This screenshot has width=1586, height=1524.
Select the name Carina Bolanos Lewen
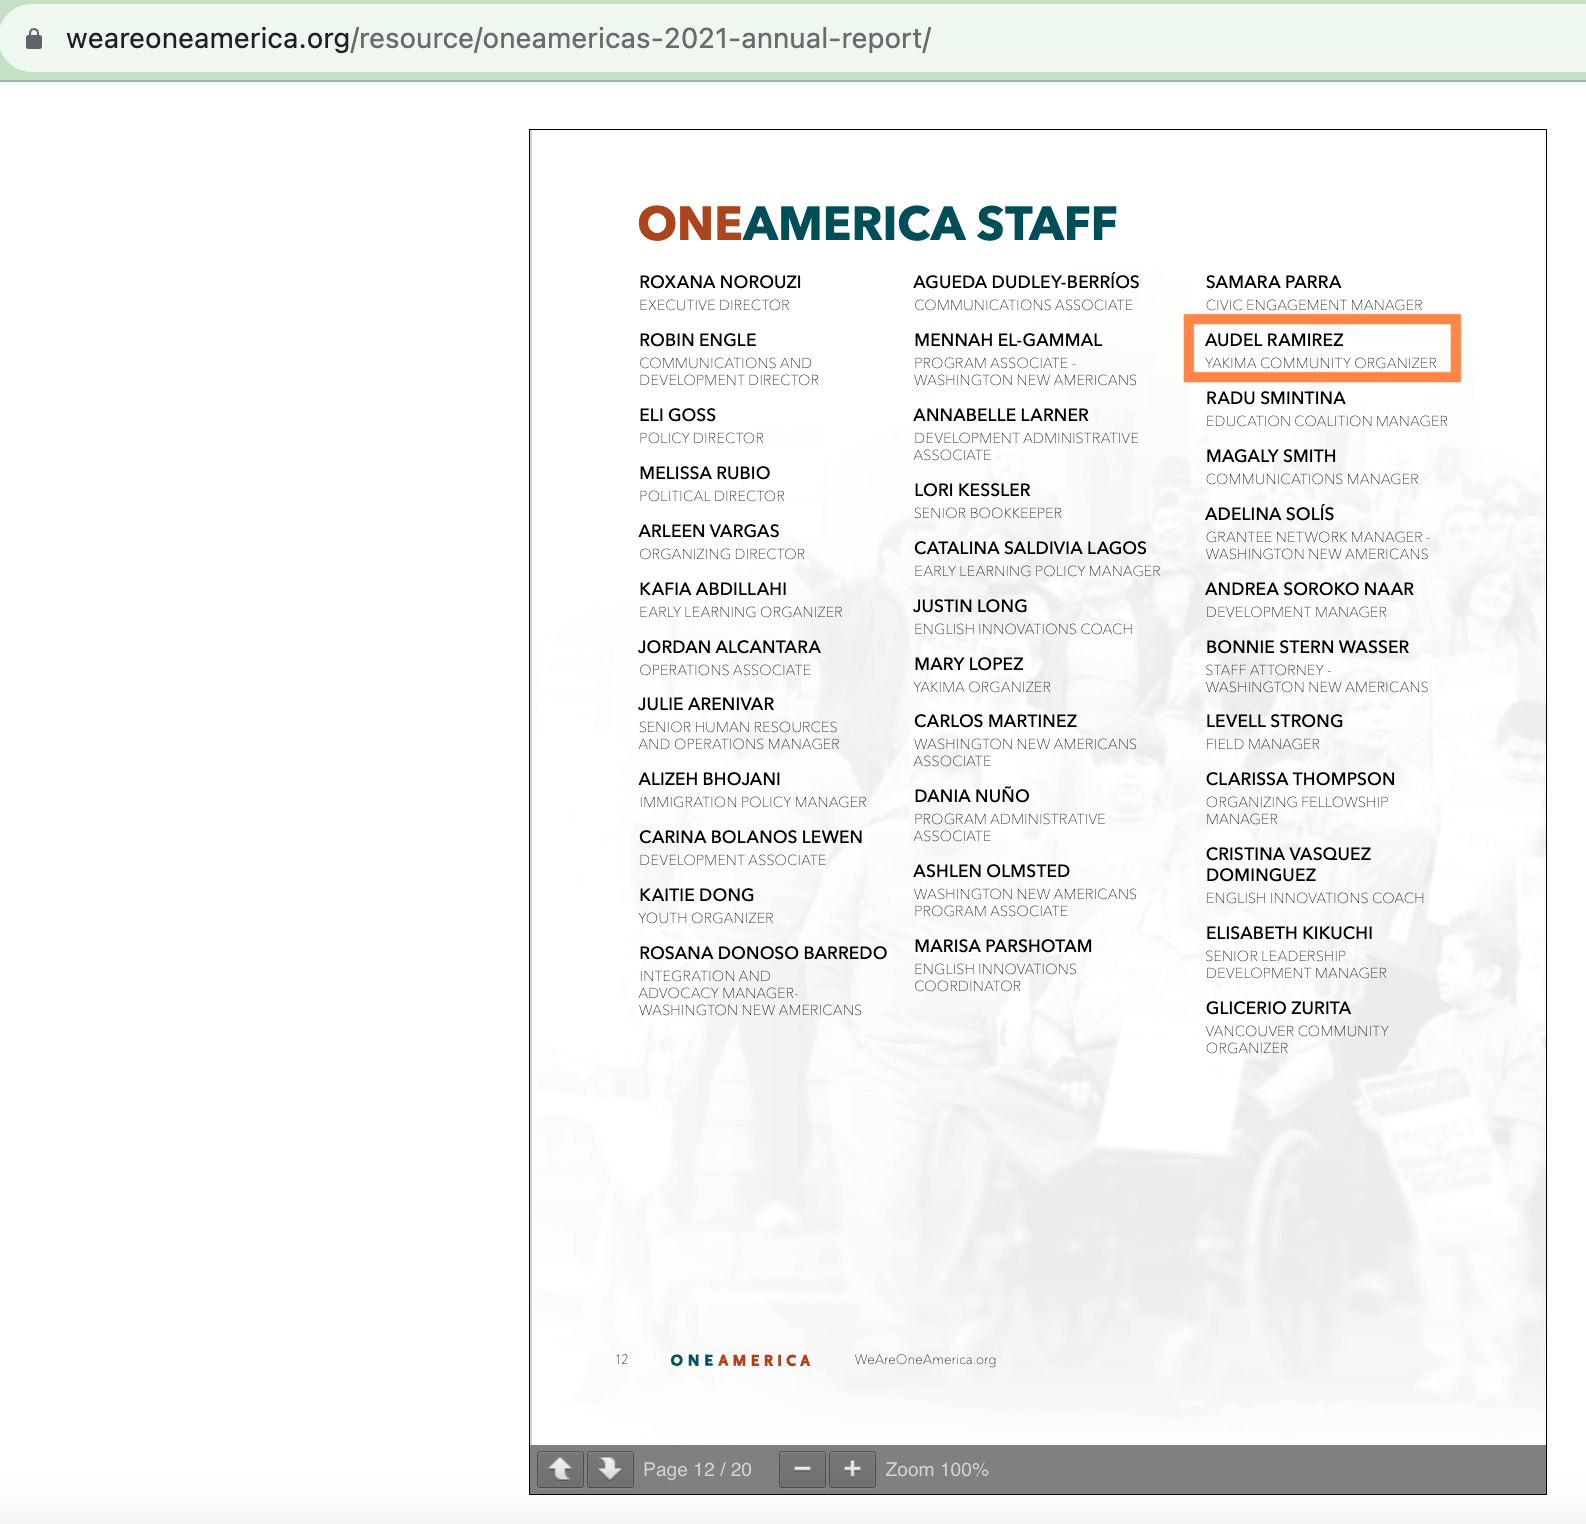751,837
